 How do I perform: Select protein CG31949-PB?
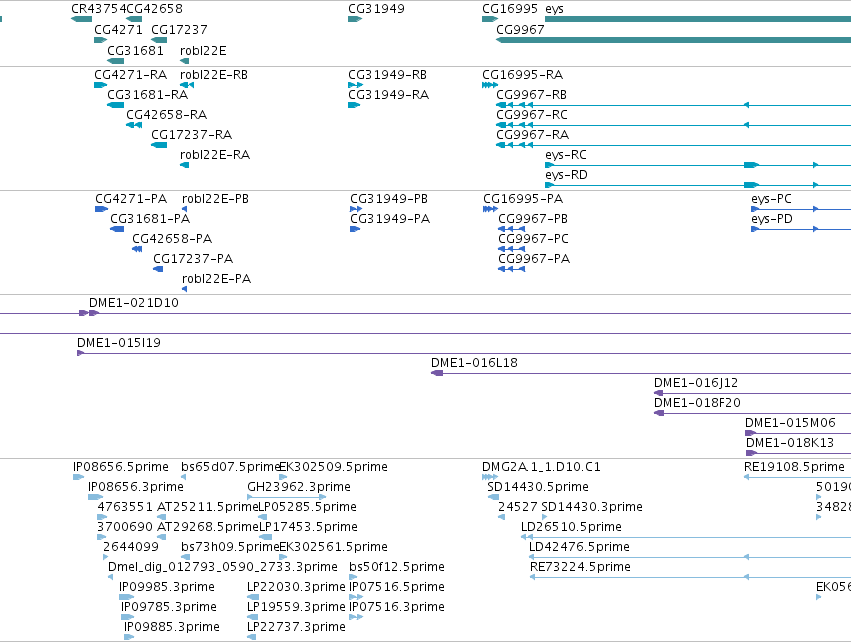[x=389, y=199]
